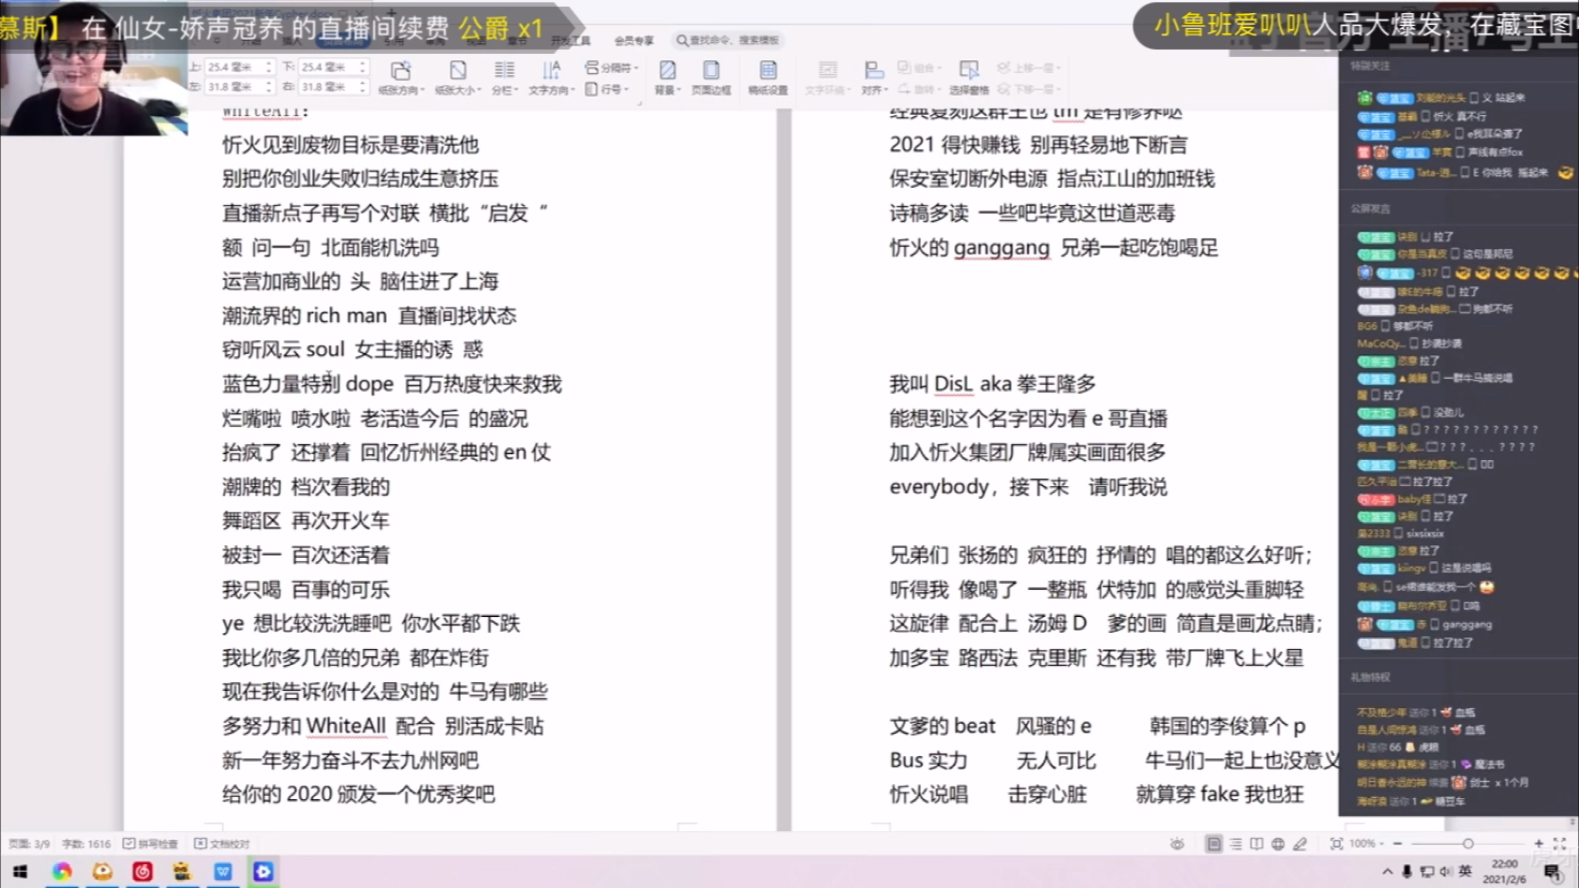The image size is (1579, 888).
Task: Toggle spell check (拼写检查) in status bar
Action: coord(150,844)
